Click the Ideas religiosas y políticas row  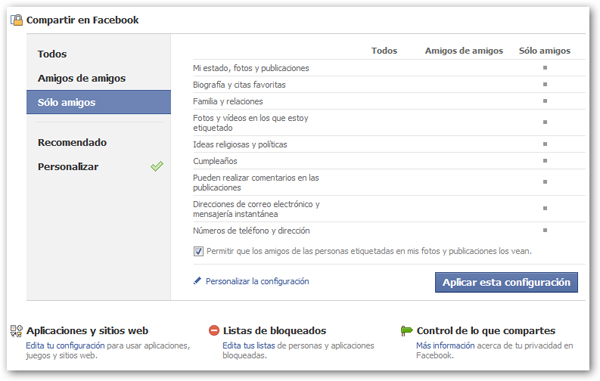click(x=389, y=144)
